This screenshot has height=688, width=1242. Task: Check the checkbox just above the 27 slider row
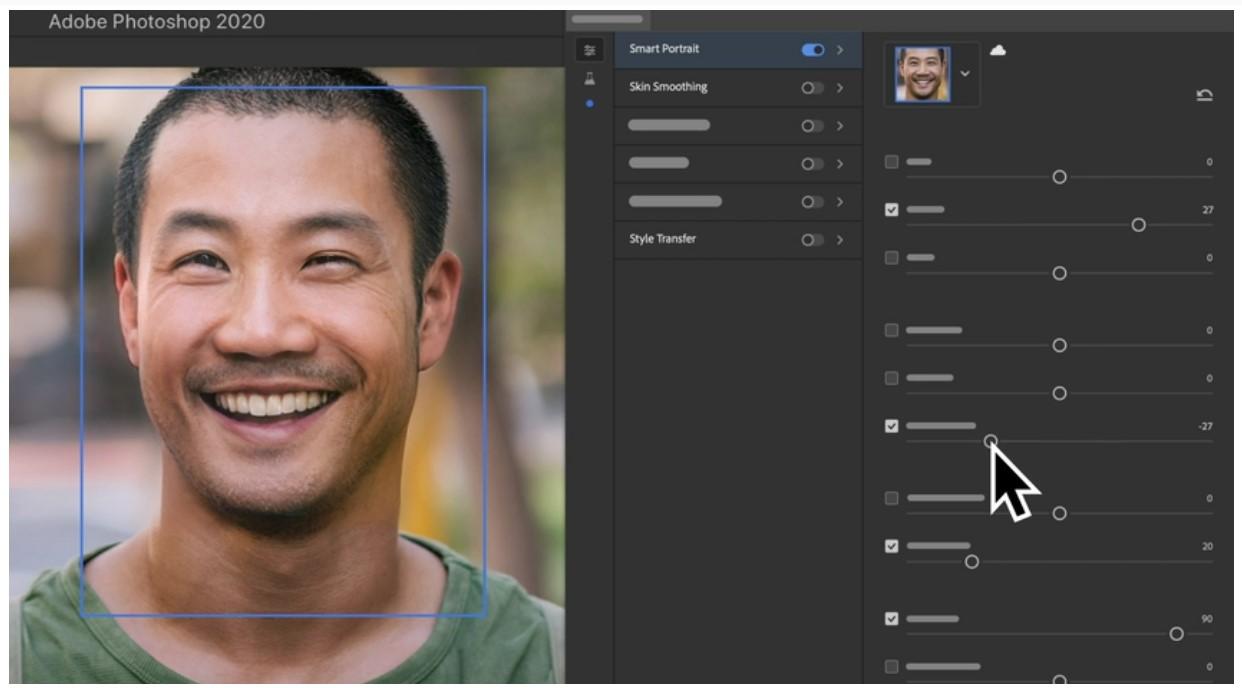coord(892,162)
